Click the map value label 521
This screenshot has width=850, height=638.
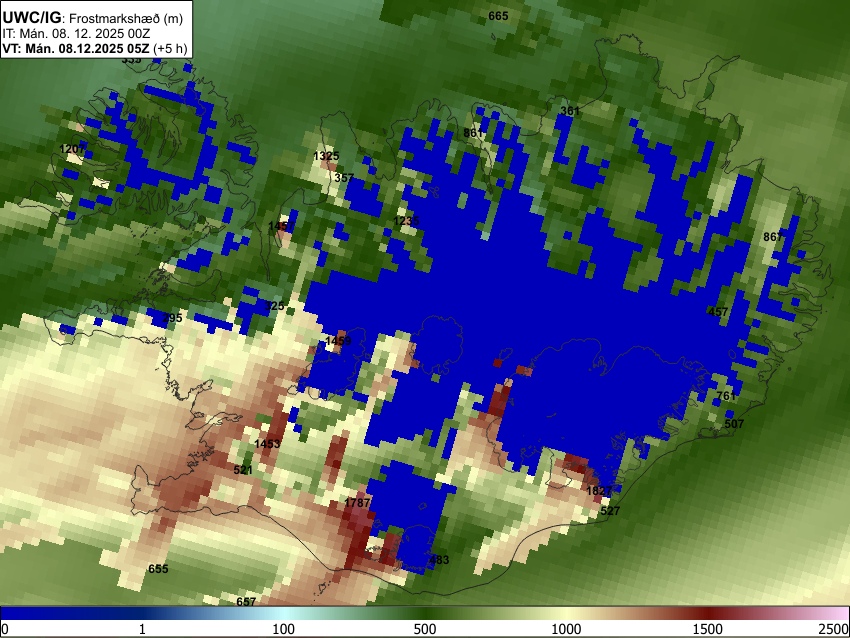[243, 469]
